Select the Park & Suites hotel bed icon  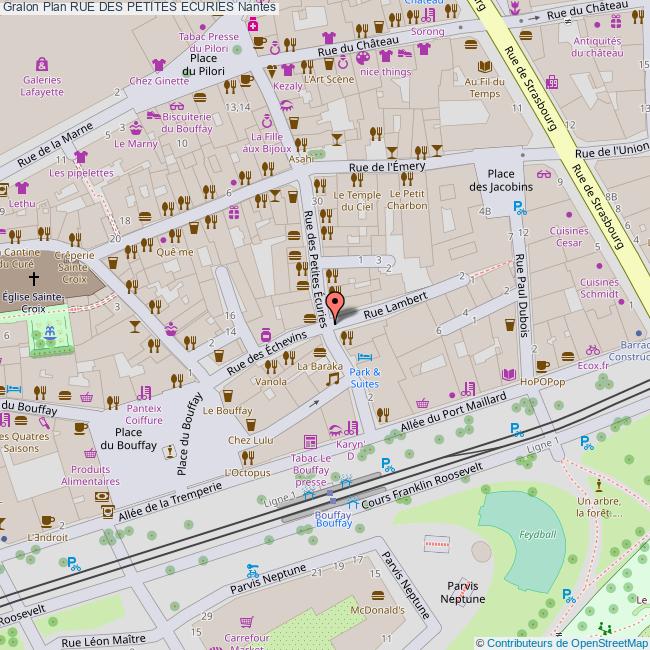(x=365, y=357)
